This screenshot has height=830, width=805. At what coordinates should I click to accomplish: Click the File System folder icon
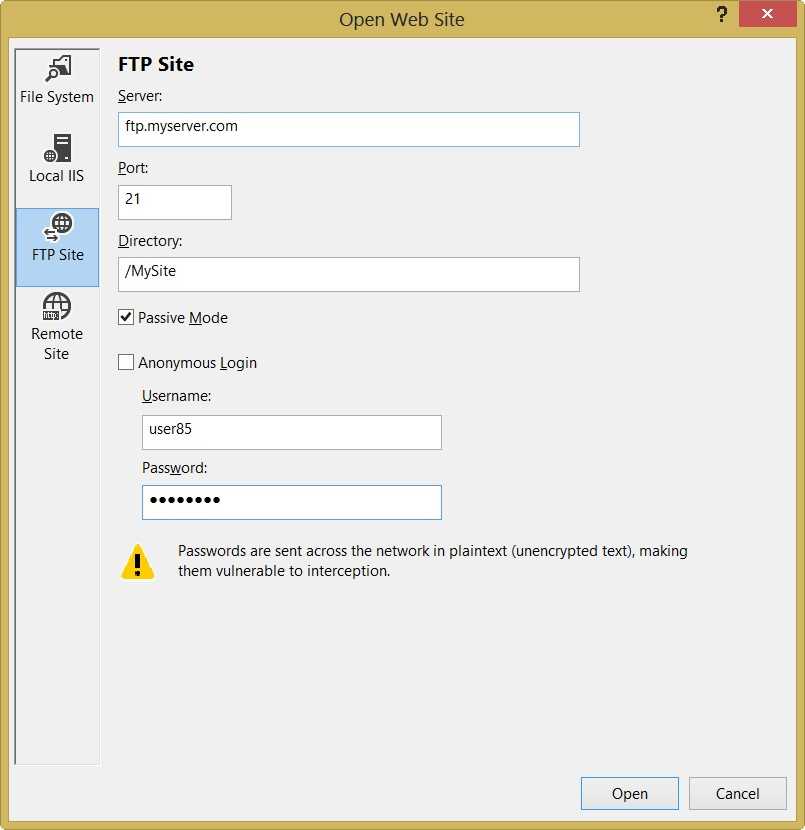57,69
